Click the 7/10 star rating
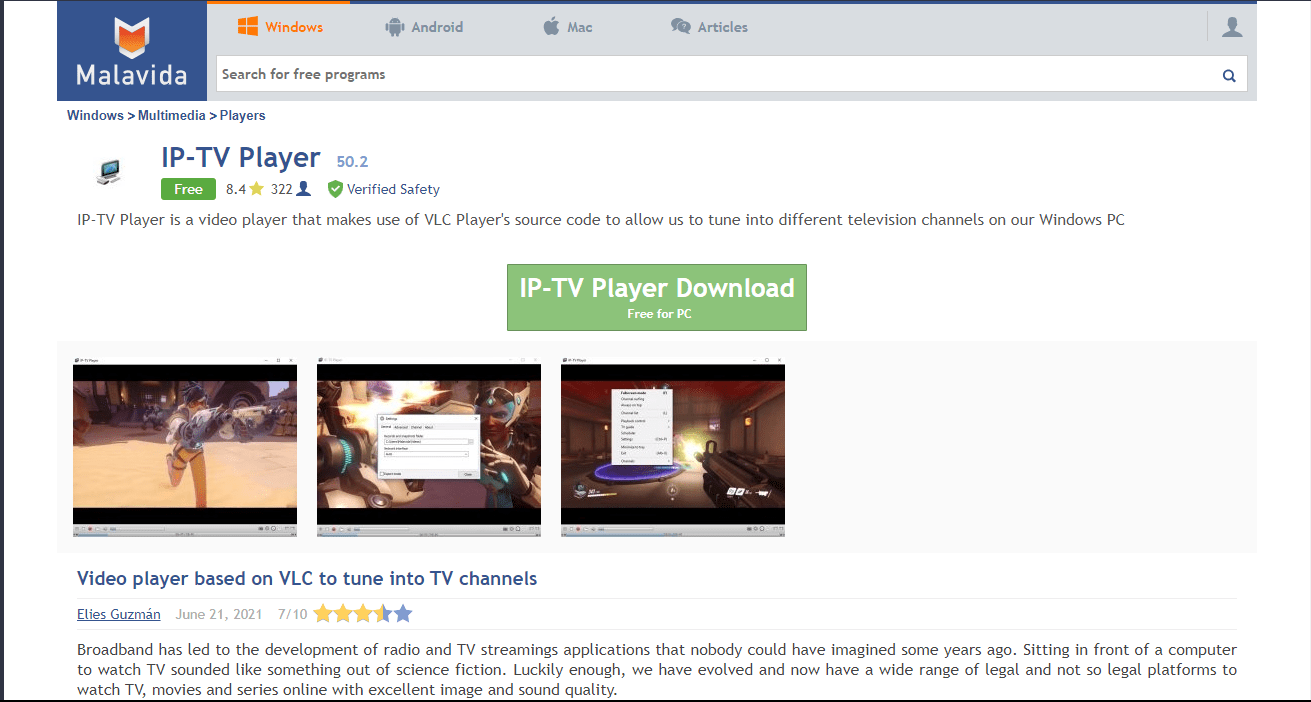This screenshot has height=702, width=1311. pos(363,614)
